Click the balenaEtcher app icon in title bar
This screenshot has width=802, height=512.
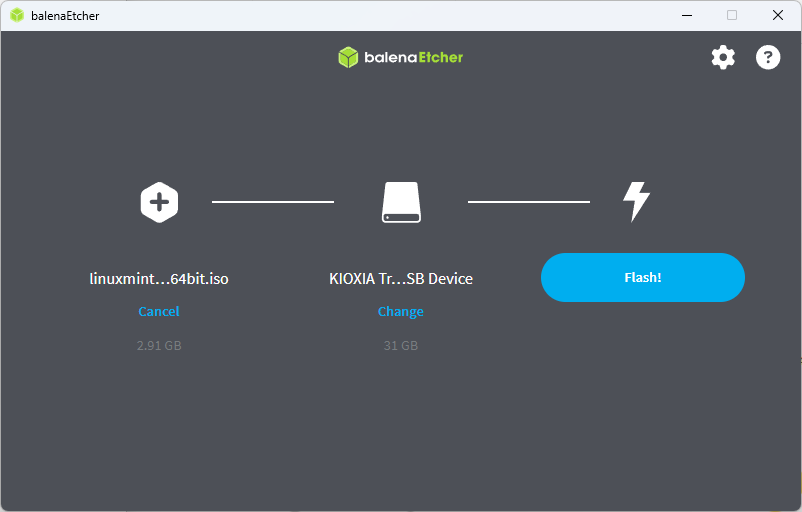[x=17, y=15]
